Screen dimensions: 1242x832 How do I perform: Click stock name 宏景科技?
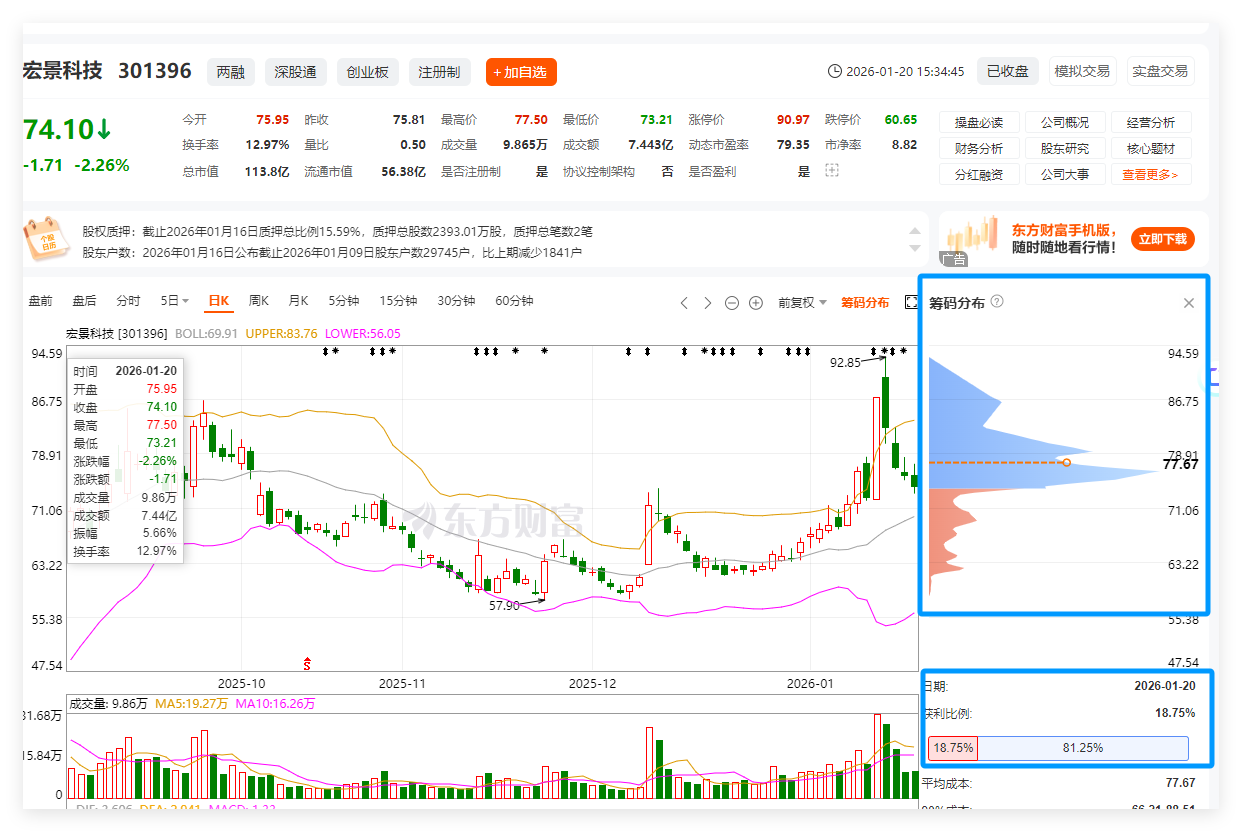(63, 71)
